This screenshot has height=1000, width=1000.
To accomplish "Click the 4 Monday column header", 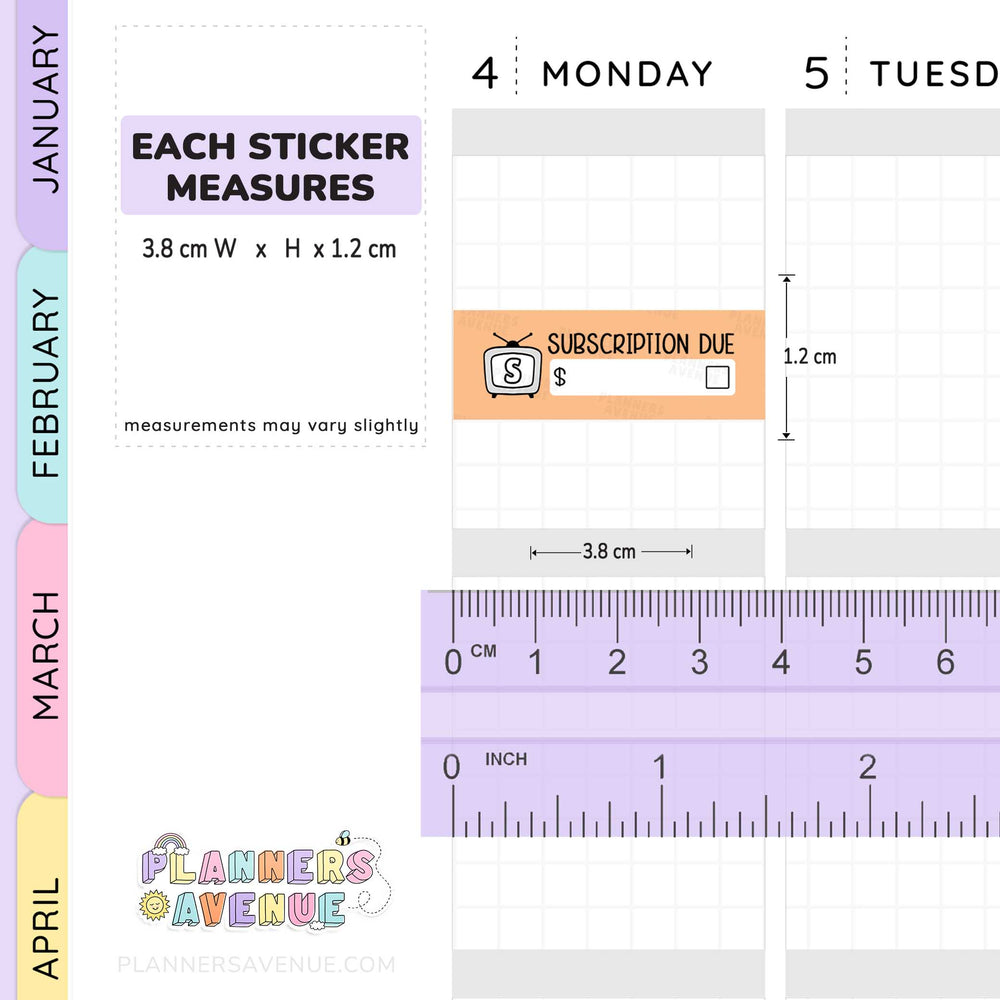I will (592, 73).
